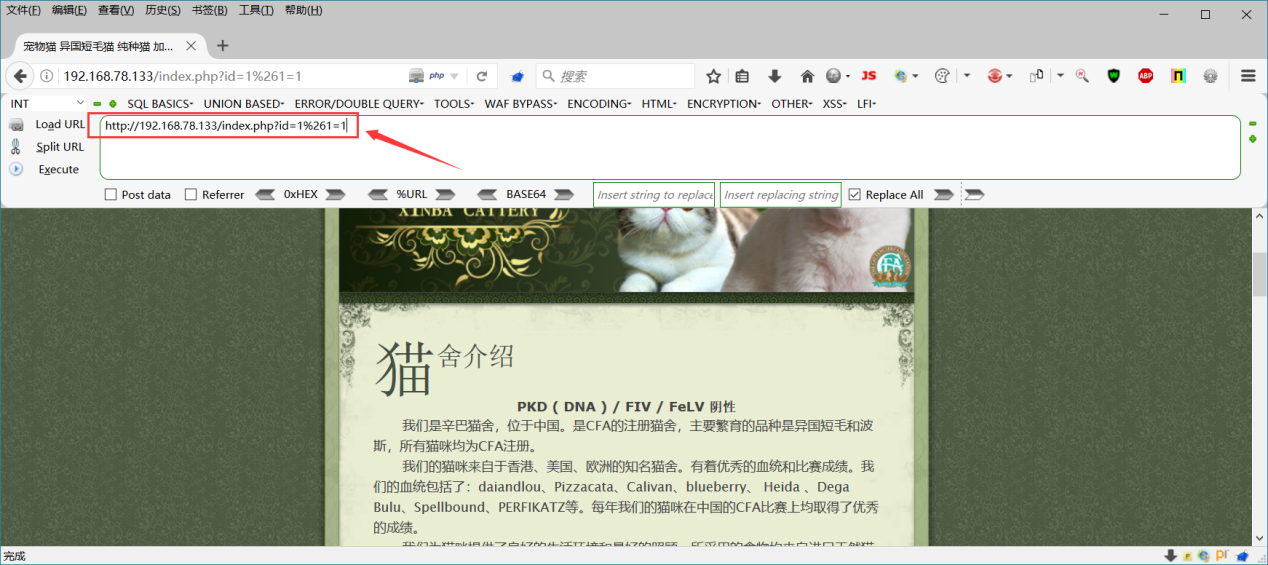Screen dimensions: 1268x565
Task: Open the 历史(S) menu
Action: click(163, 10)
